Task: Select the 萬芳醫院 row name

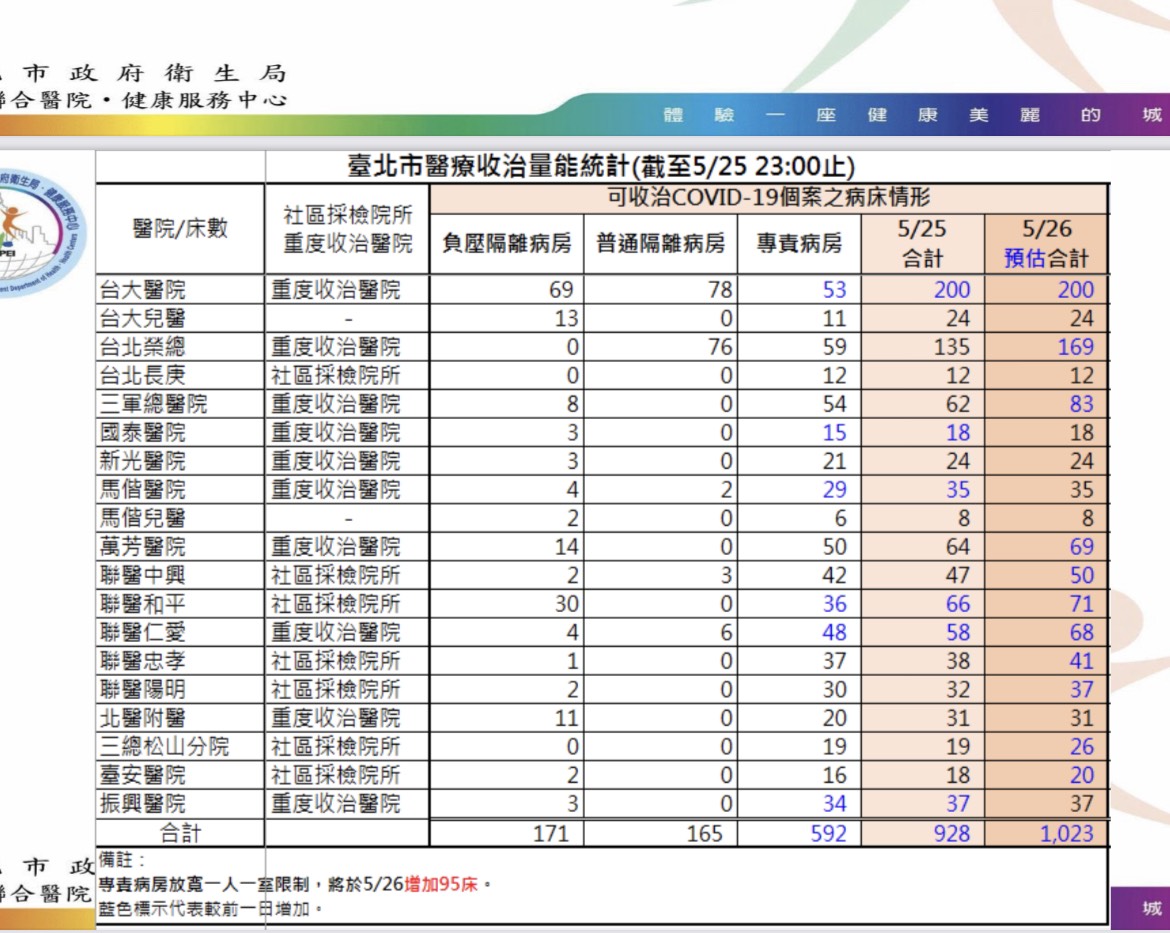Action: pyautogui.click(x=143, y=546)
